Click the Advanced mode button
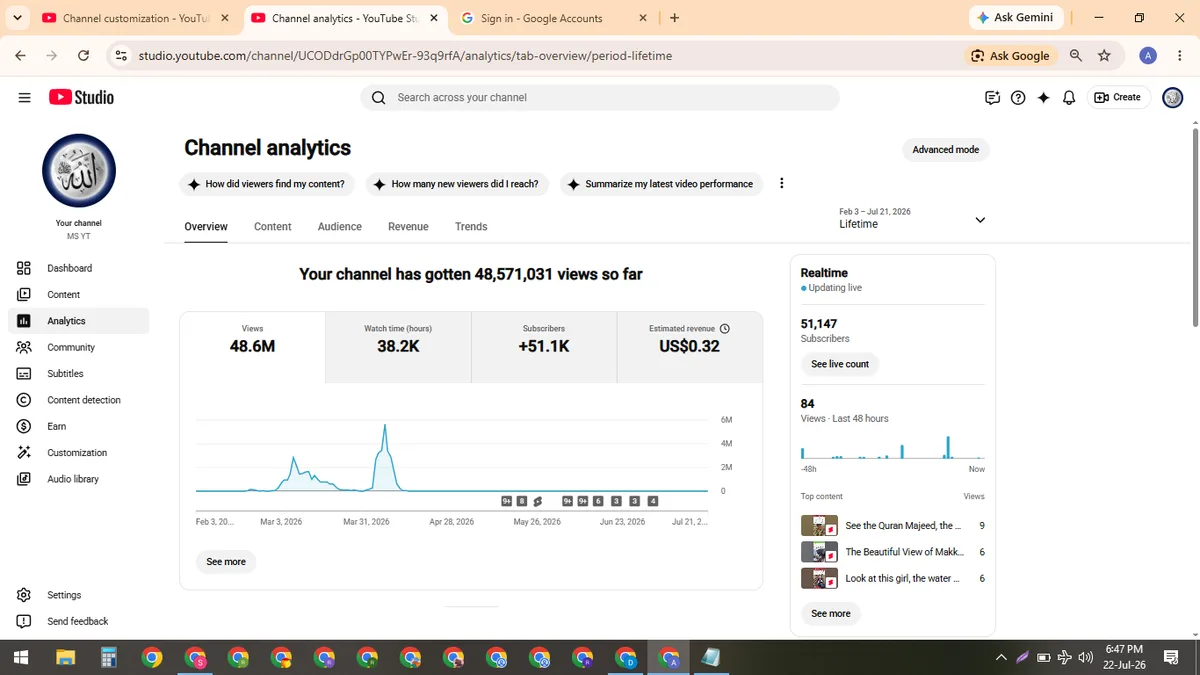The height and width of the screenshot is (675, 1200). pyautogui.click(x=946, y=150)
